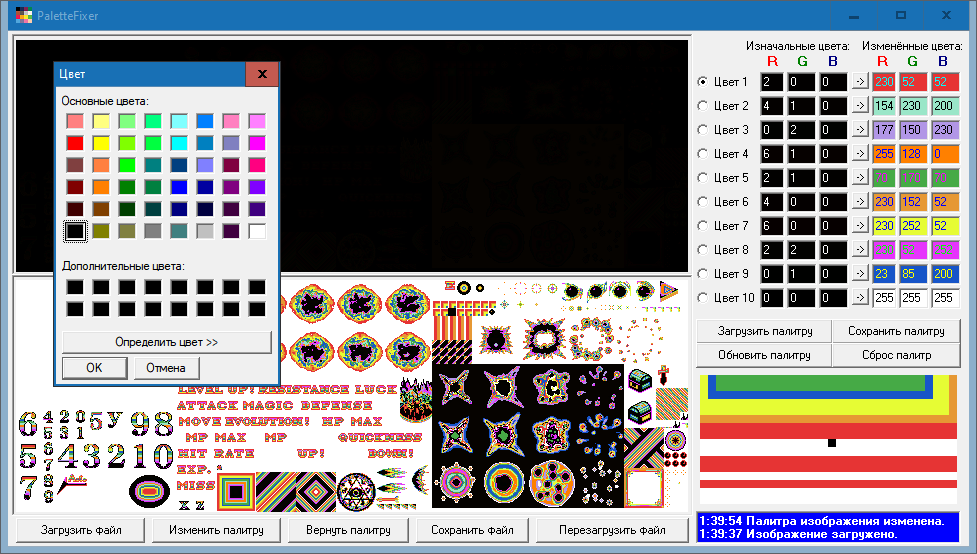Pick the pure red basic color swatch
977x554 pixels.
tap(75, 143)
